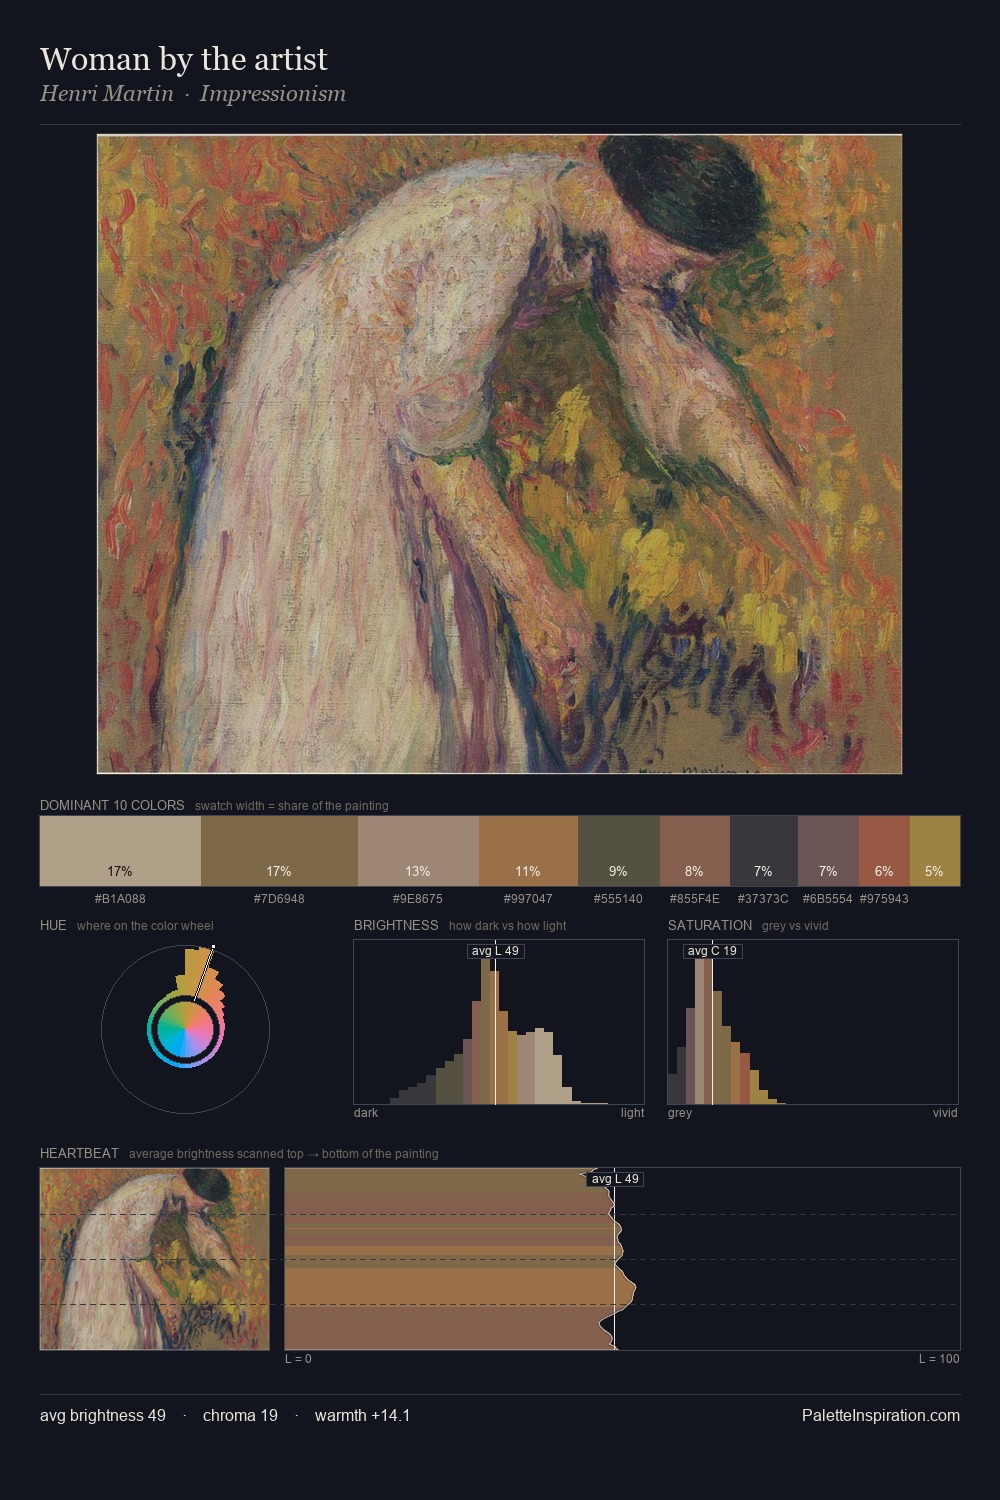1000x1500 pixels.
Task: Click the 'light' axis label
Action: [633, 1113]
